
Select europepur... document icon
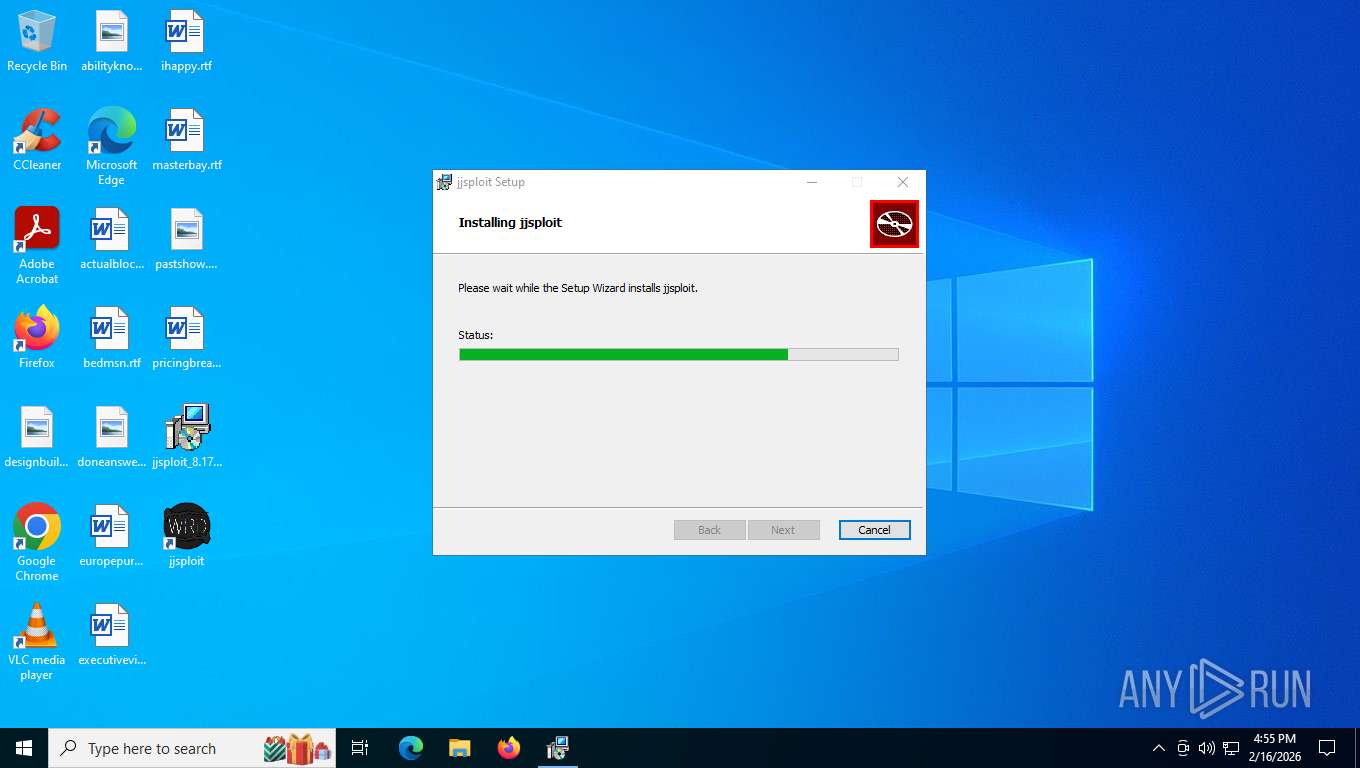point(111,536)
